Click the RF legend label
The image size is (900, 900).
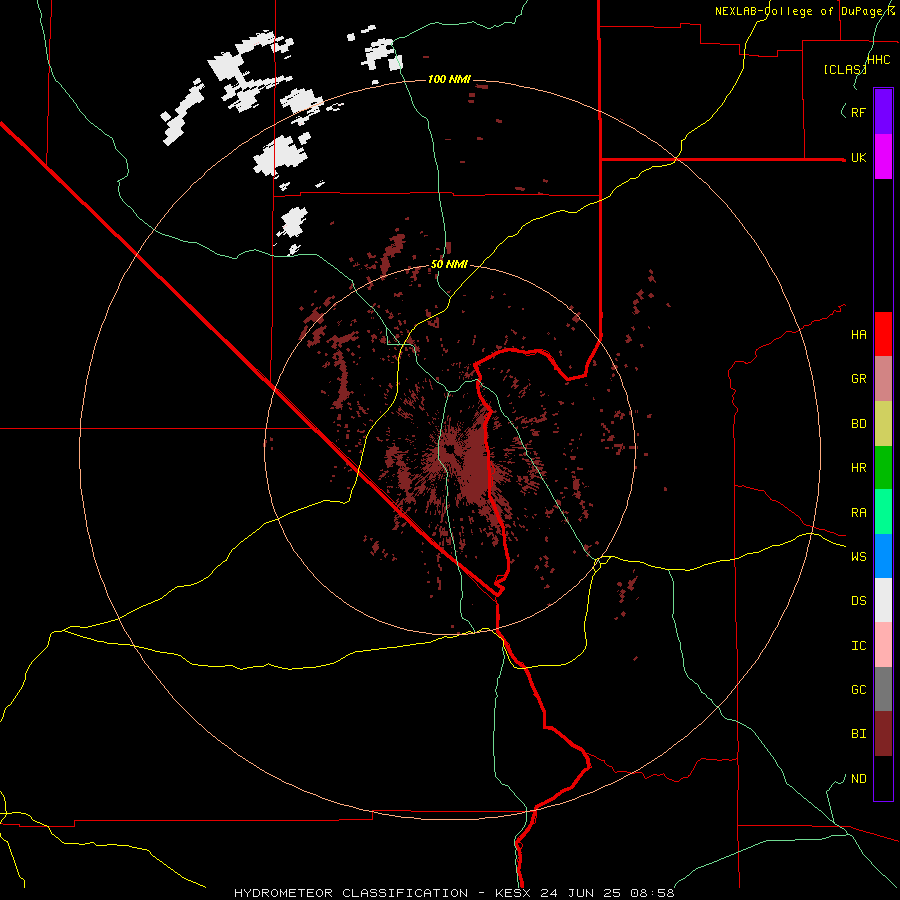859,112
